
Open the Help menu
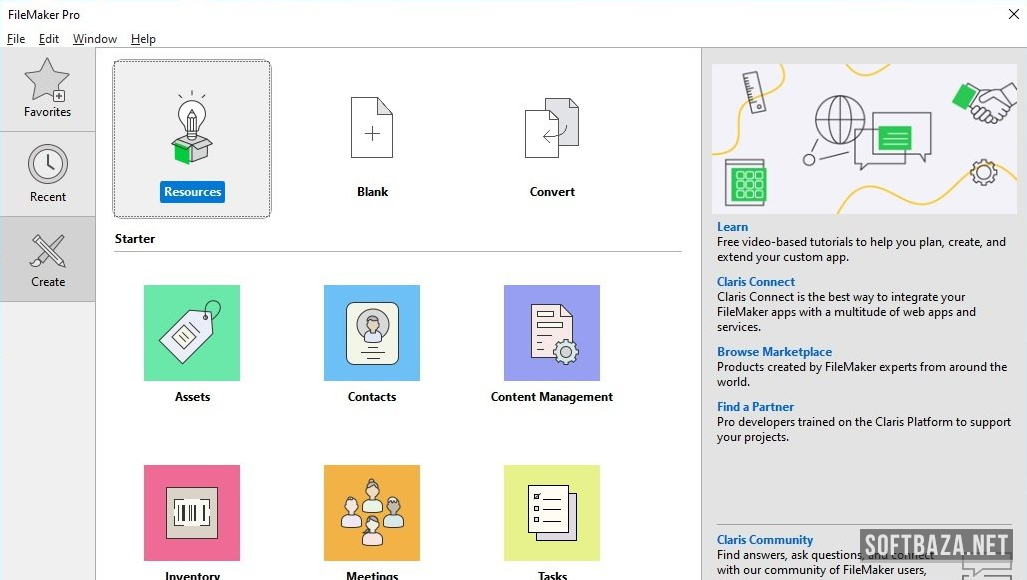(x=143, y=39)
